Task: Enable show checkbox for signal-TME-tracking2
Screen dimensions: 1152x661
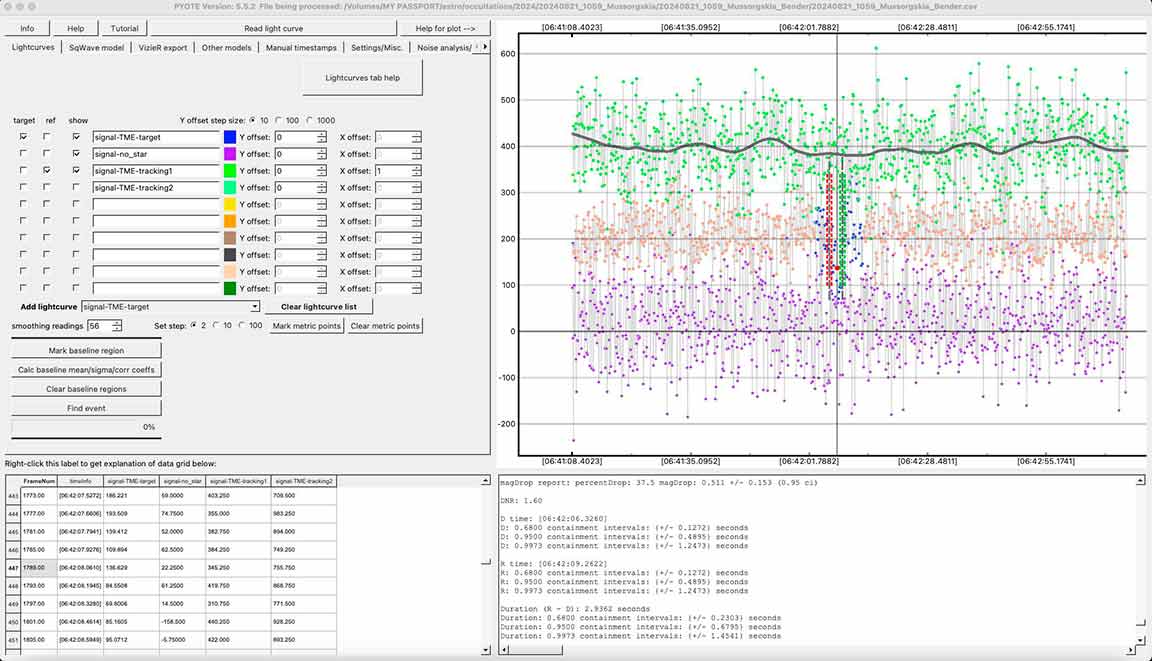Action: (x=76, y=188)
